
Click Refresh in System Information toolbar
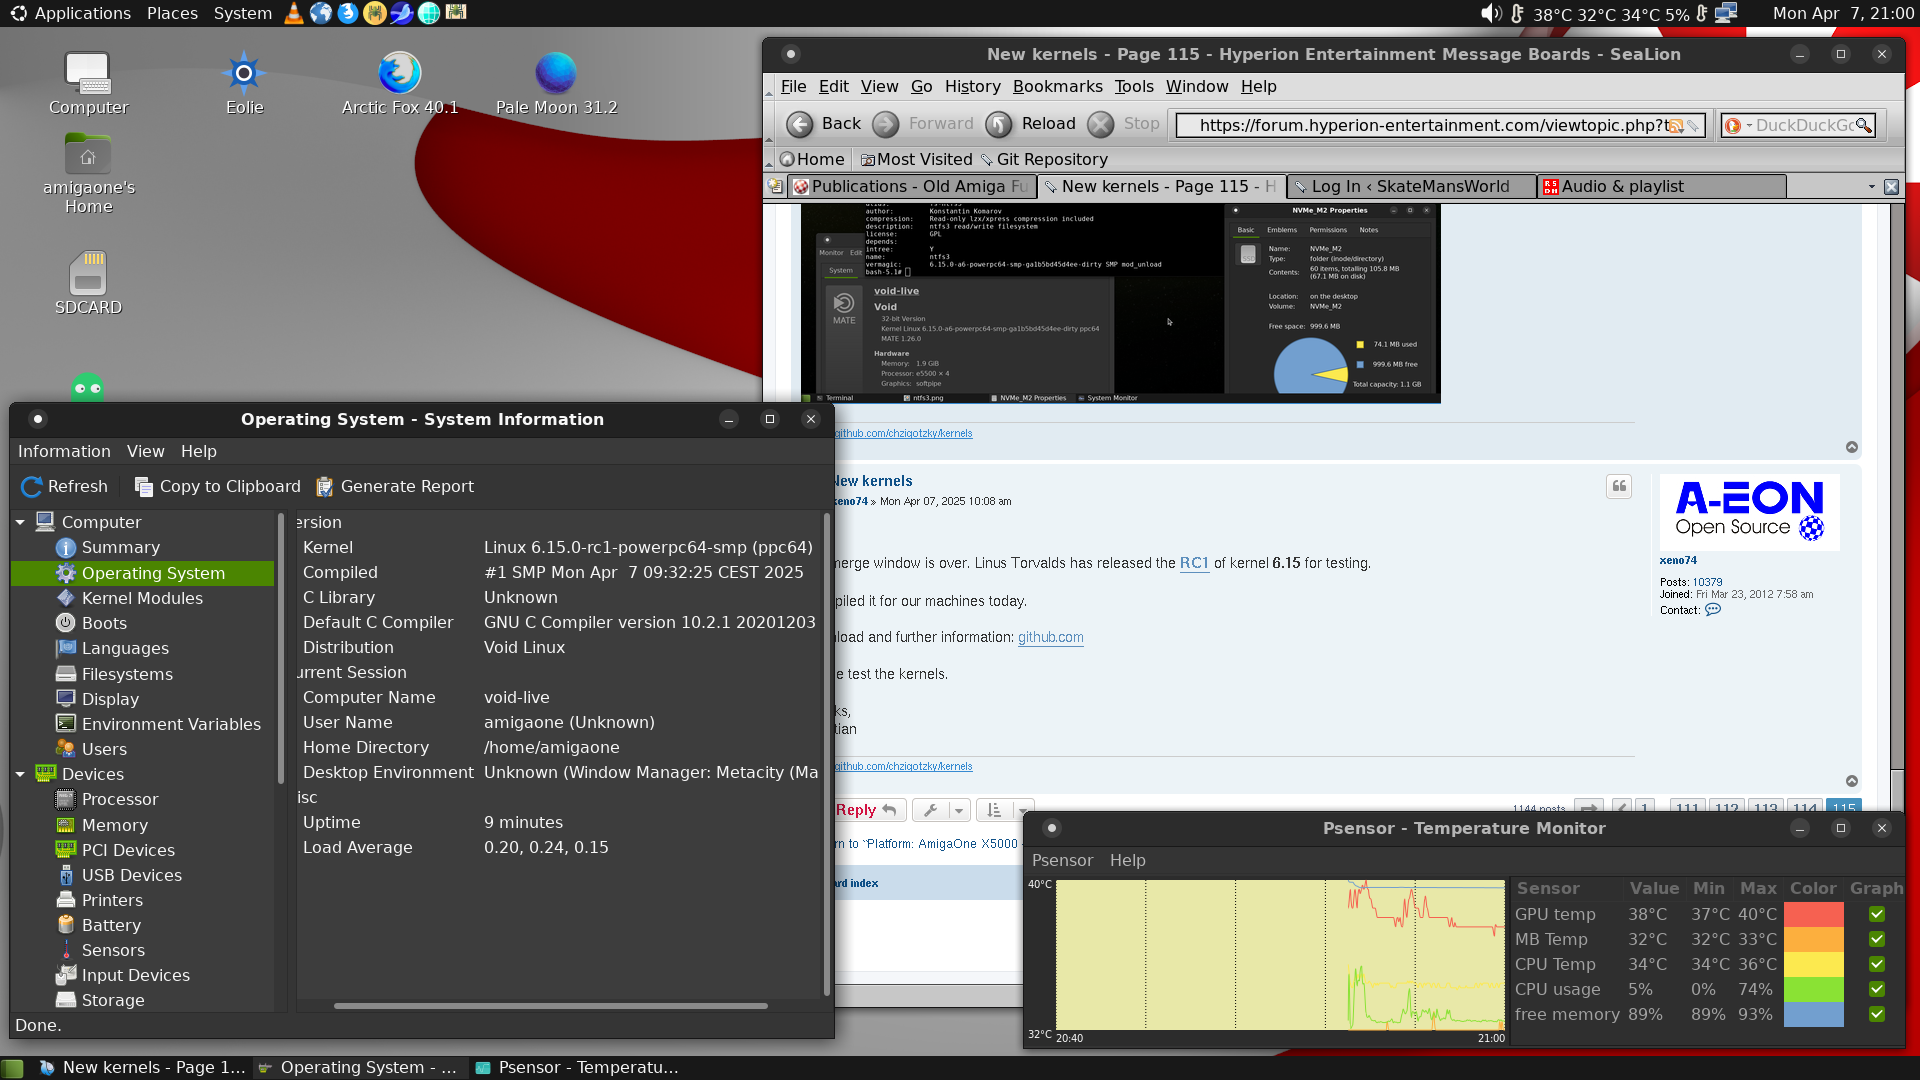(64, 486)
